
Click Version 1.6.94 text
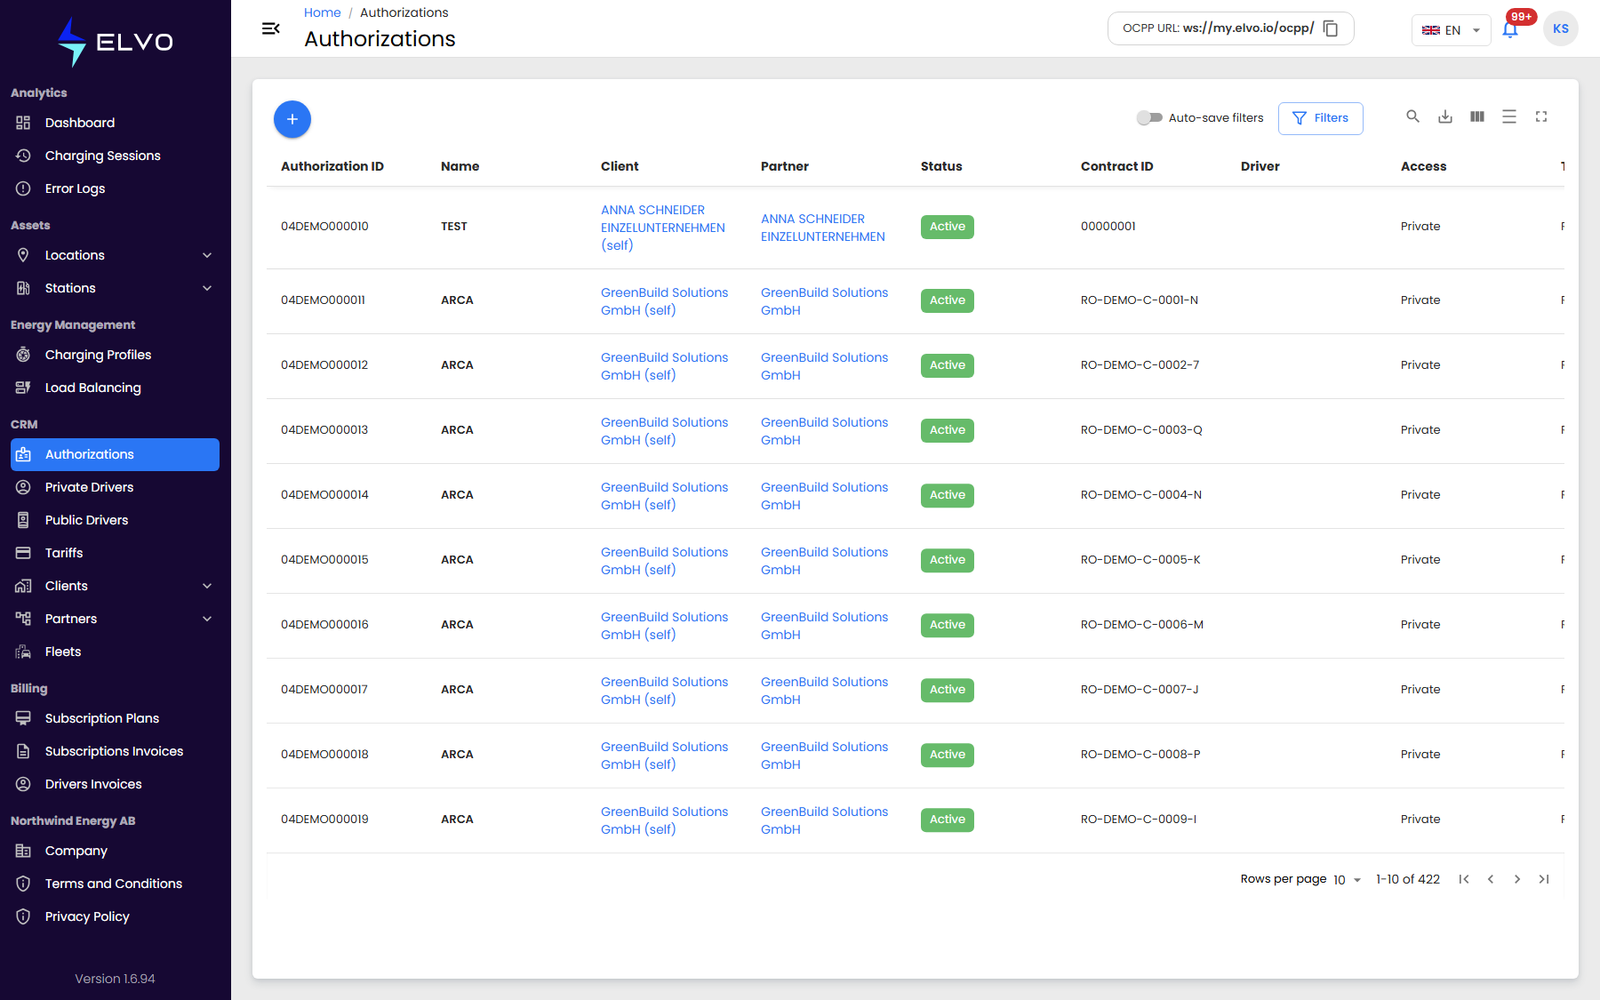point(115,979)
